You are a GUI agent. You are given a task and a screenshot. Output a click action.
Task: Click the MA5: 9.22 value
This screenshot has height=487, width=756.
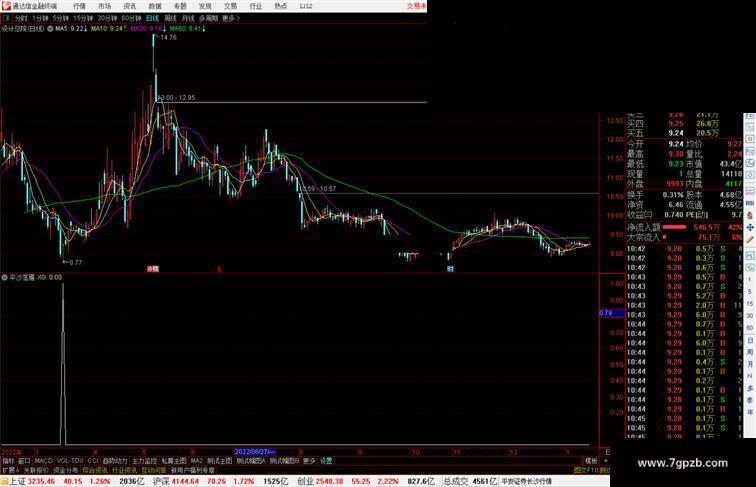coord(71,29)
